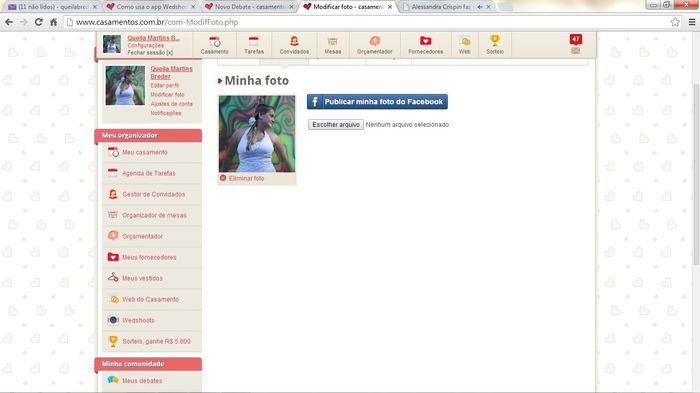Image resolution: width=700 pixels, height=393 pixels.
Task: Click 'Queila Martins Breder' profile name link
Action: tap(171, 72)
